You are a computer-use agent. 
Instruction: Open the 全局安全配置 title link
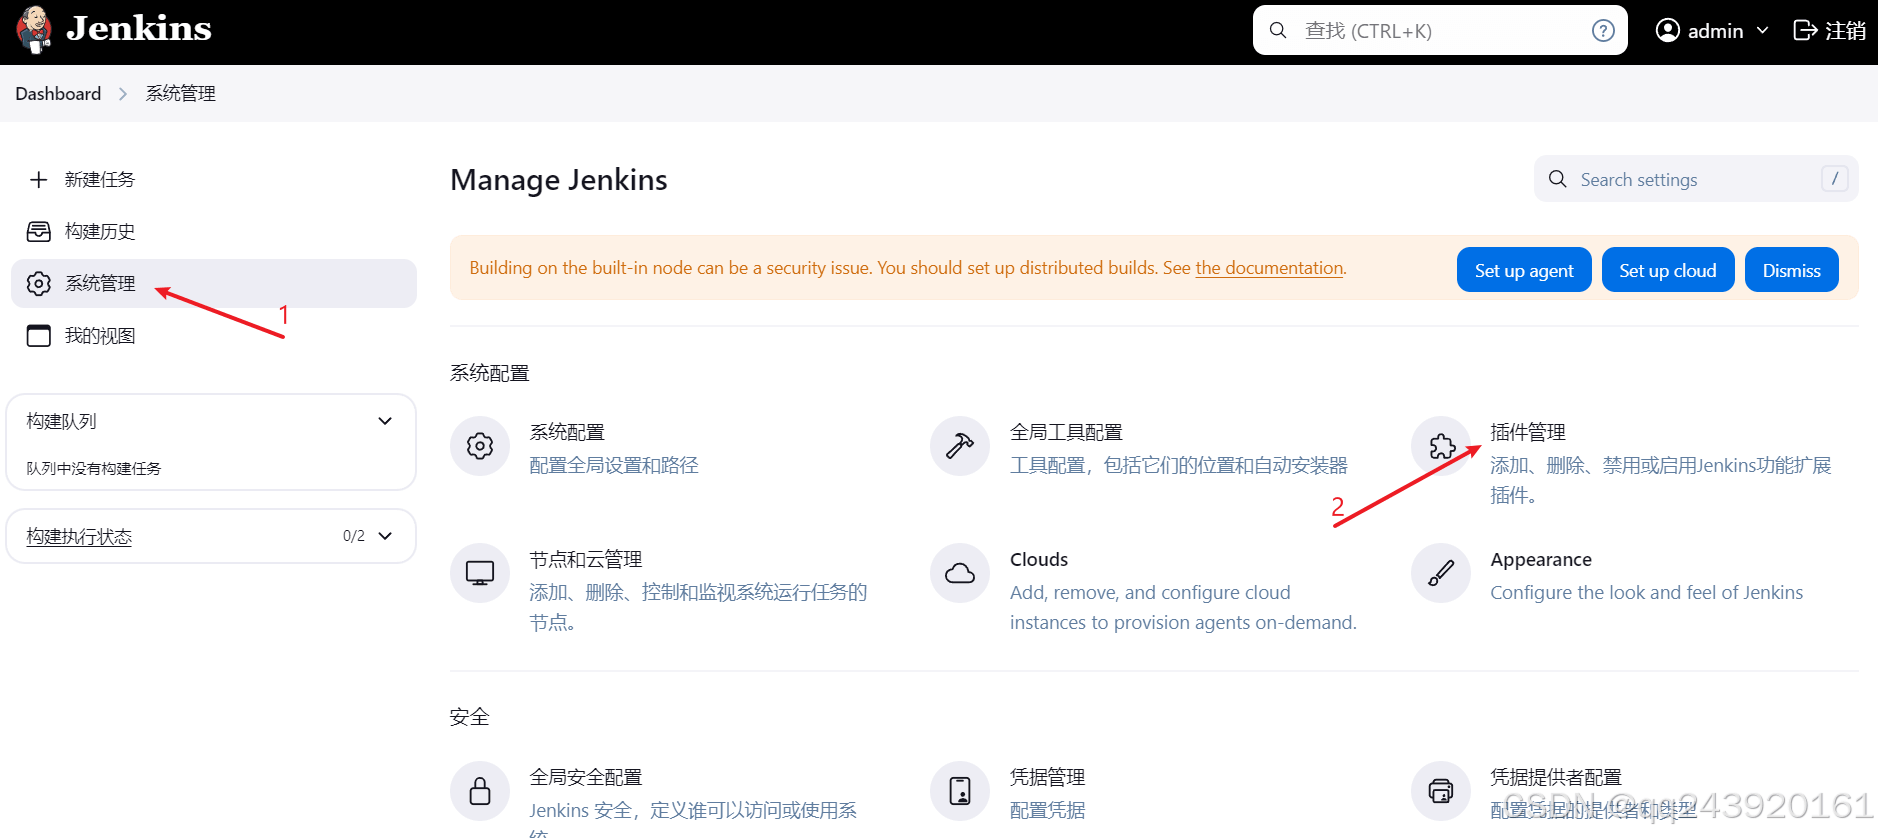pos(586,777)
